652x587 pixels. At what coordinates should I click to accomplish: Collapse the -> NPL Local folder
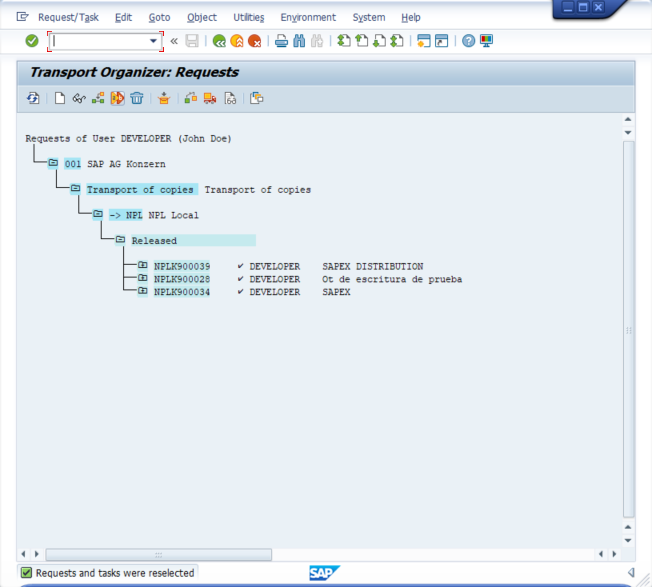click(98, 214)
